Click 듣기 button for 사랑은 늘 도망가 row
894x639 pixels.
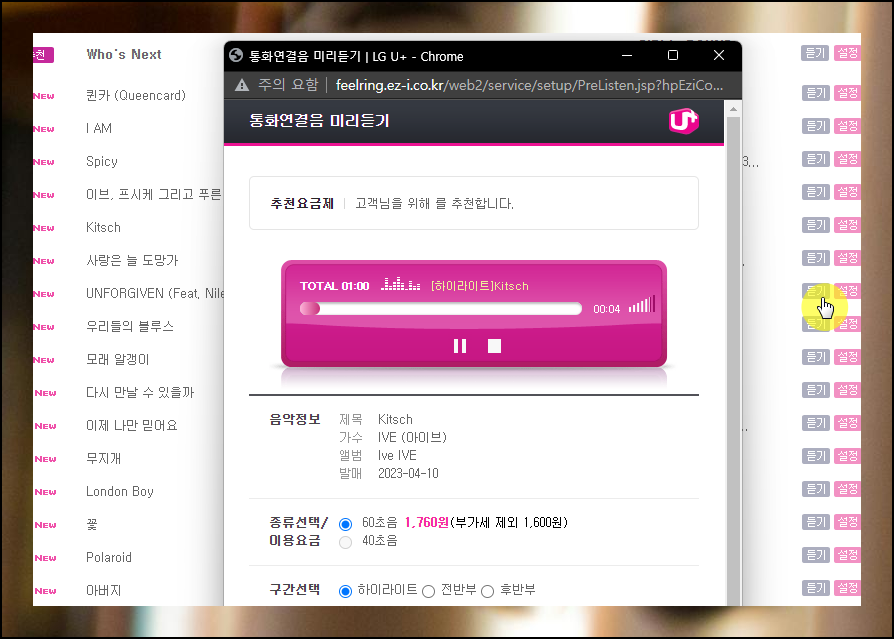(815, 258)
